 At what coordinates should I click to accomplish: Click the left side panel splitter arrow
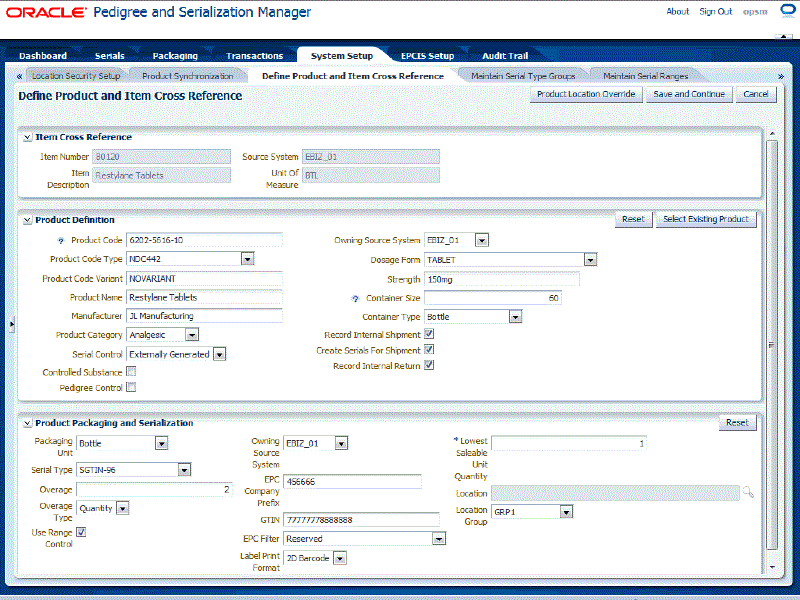point(12,324)
